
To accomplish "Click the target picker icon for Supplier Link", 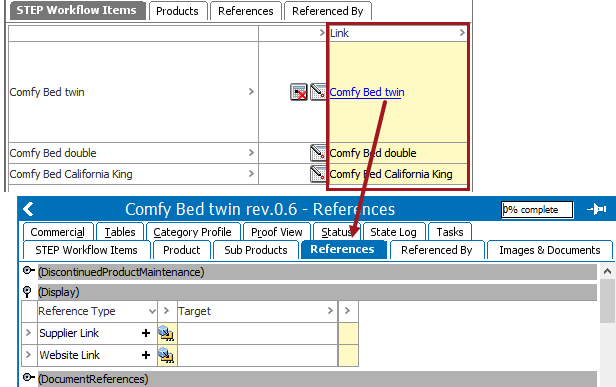I will (167, 334).
